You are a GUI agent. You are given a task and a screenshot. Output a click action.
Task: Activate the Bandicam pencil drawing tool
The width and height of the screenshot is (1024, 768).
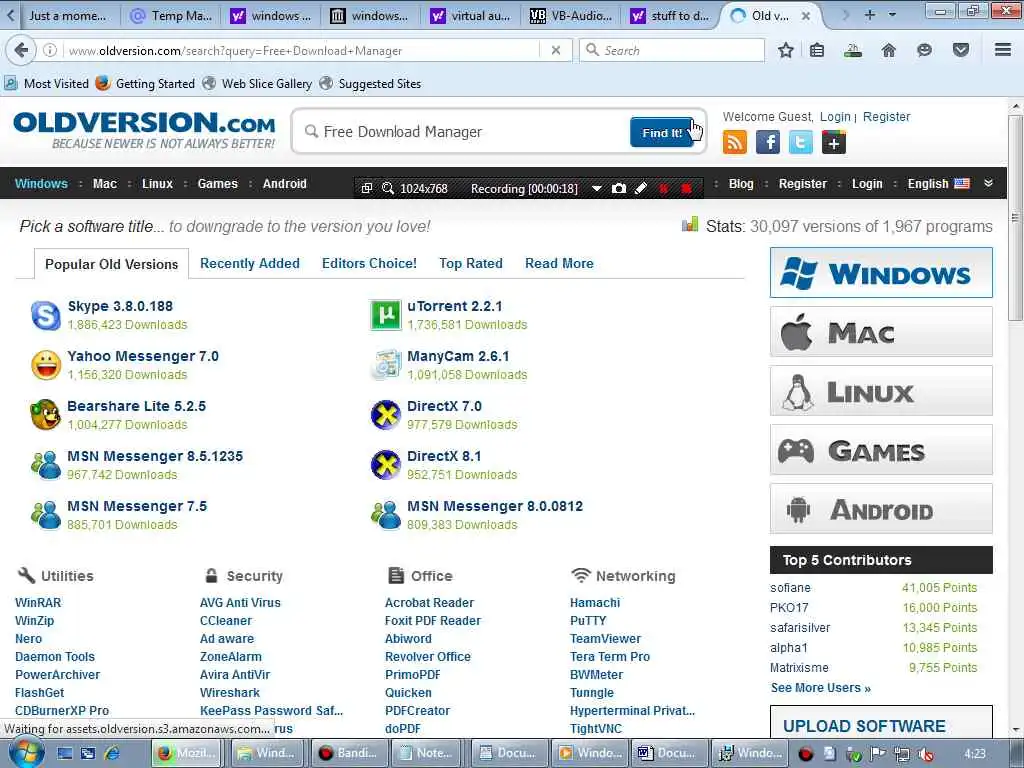point(641,188)
